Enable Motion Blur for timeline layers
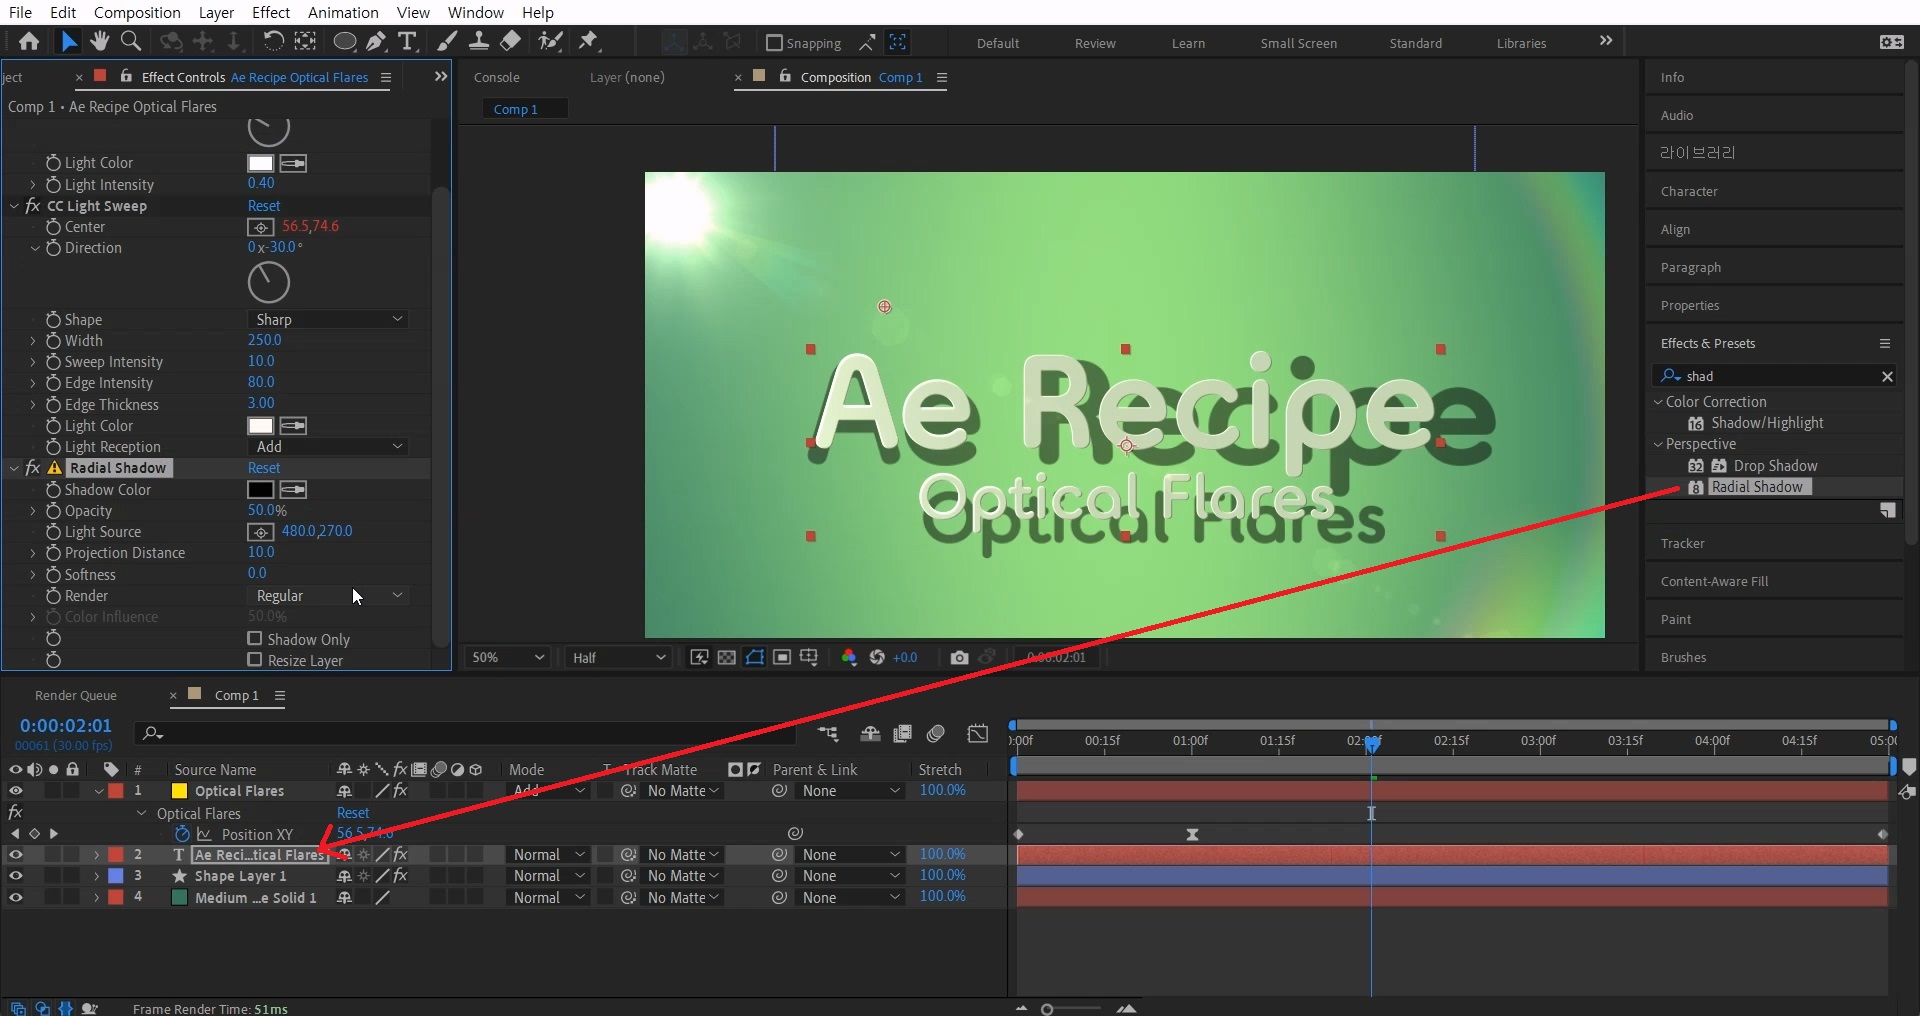Screen dimensions: 1920x1016 tap(936, 734)
